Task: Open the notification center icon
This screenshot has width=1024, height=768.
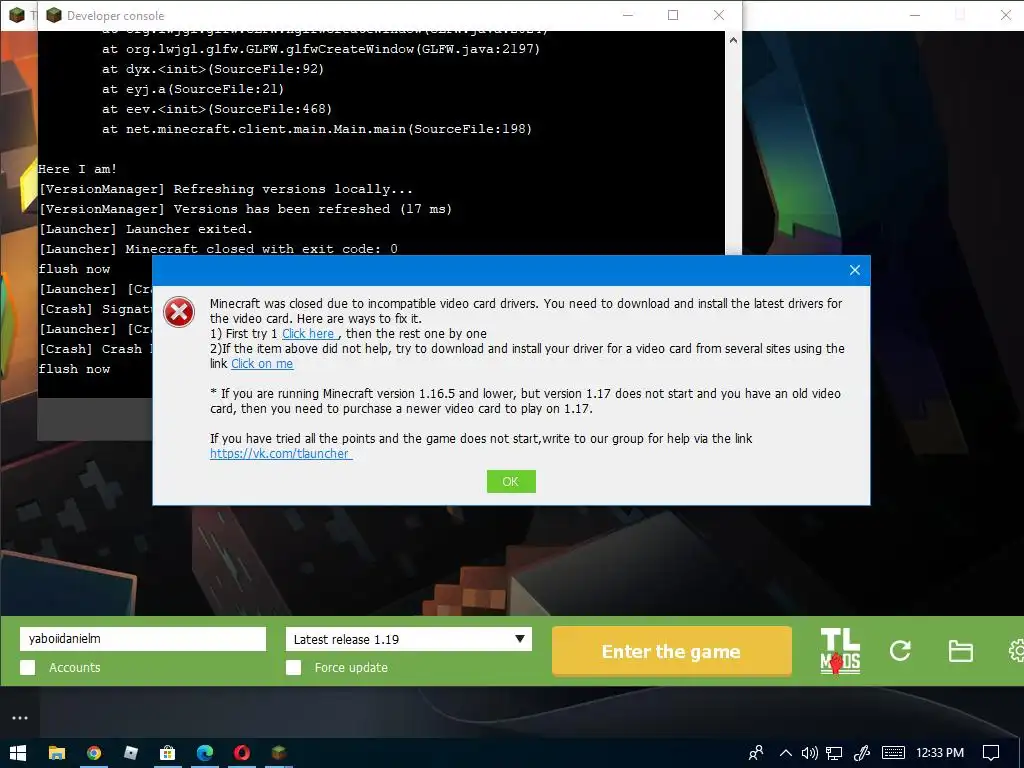Action: [x=991, y=753]
